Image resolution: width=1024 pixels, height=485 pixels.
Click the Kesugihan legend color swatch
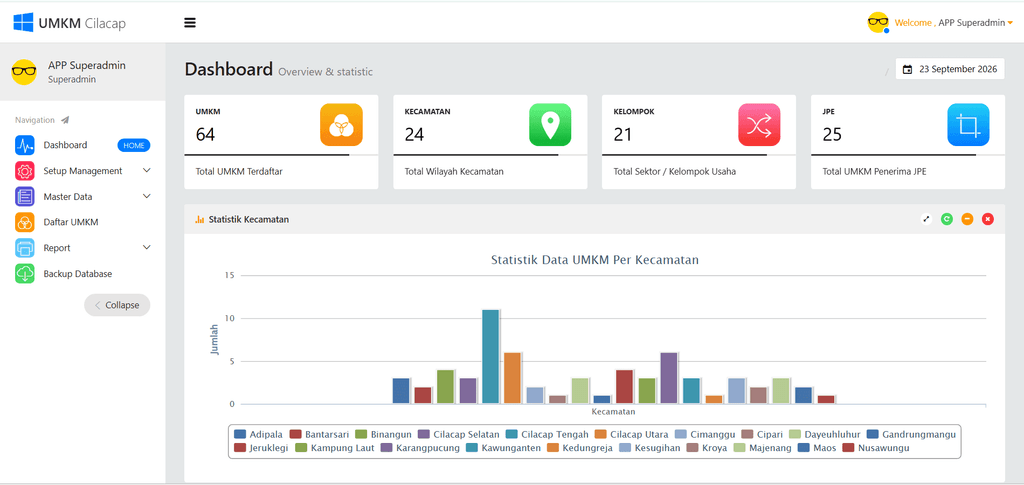click(x=624, y=448)
